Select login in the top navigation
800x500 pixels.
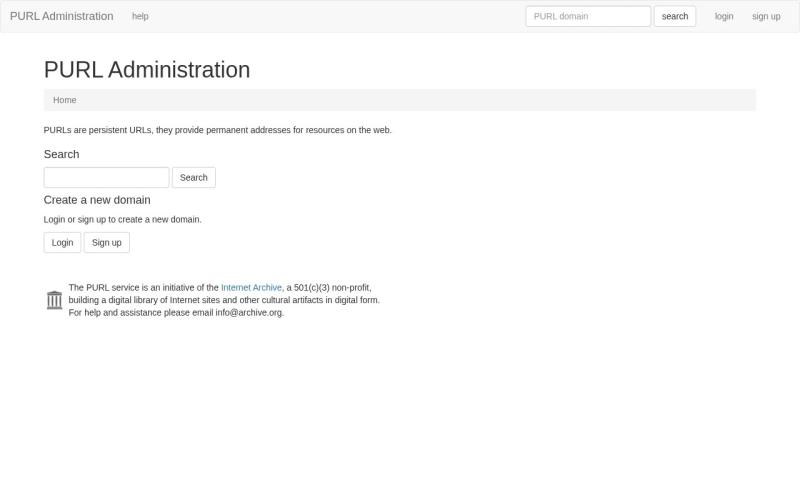pyautogui.click(x=723, y=16)
